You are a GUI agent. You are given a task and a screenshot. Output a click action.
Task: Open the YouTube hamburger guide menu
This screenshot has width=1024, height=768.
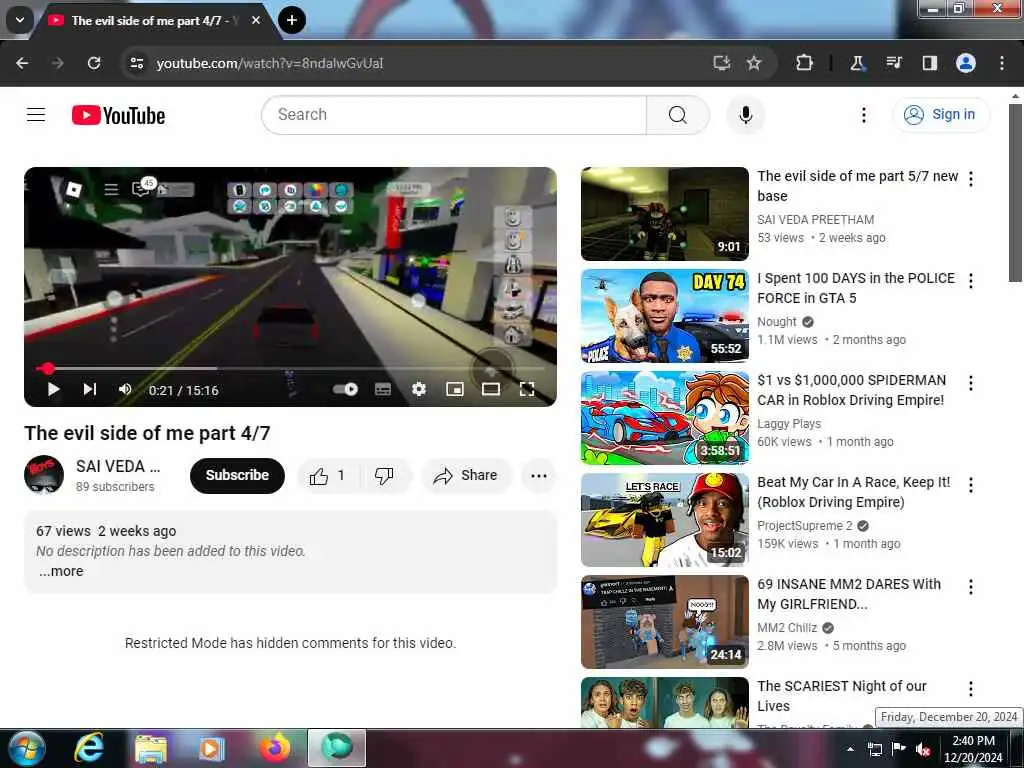(36, 115)
